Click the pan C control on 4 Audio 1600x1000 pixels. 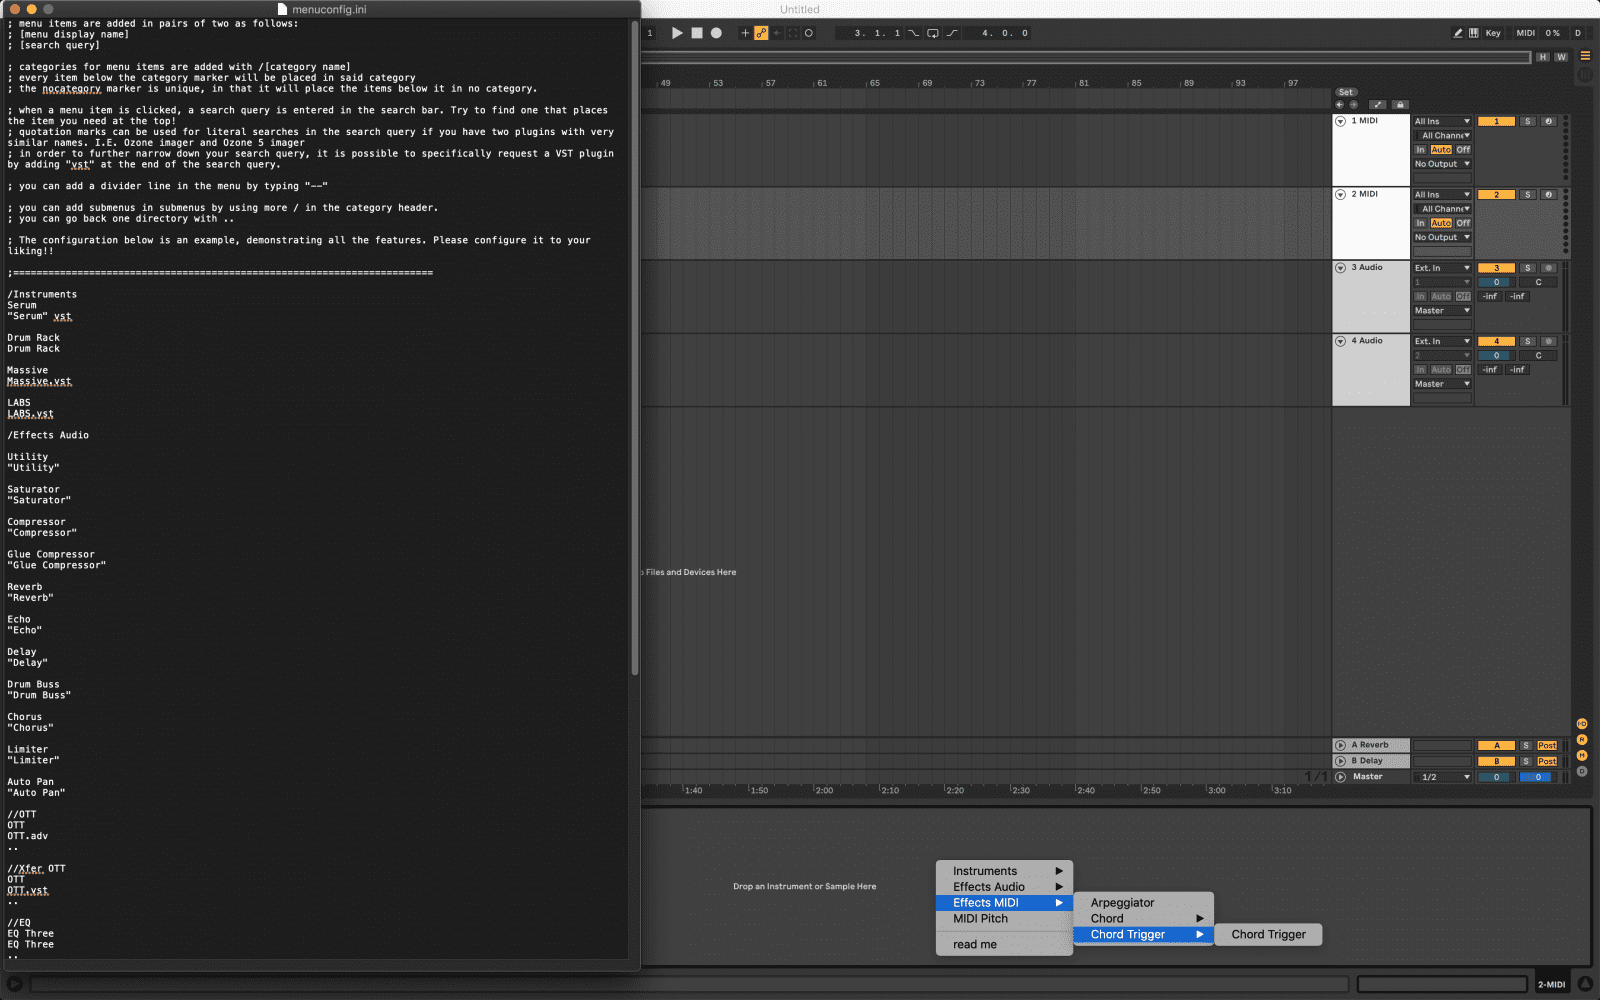click(x=1538, y=355)
